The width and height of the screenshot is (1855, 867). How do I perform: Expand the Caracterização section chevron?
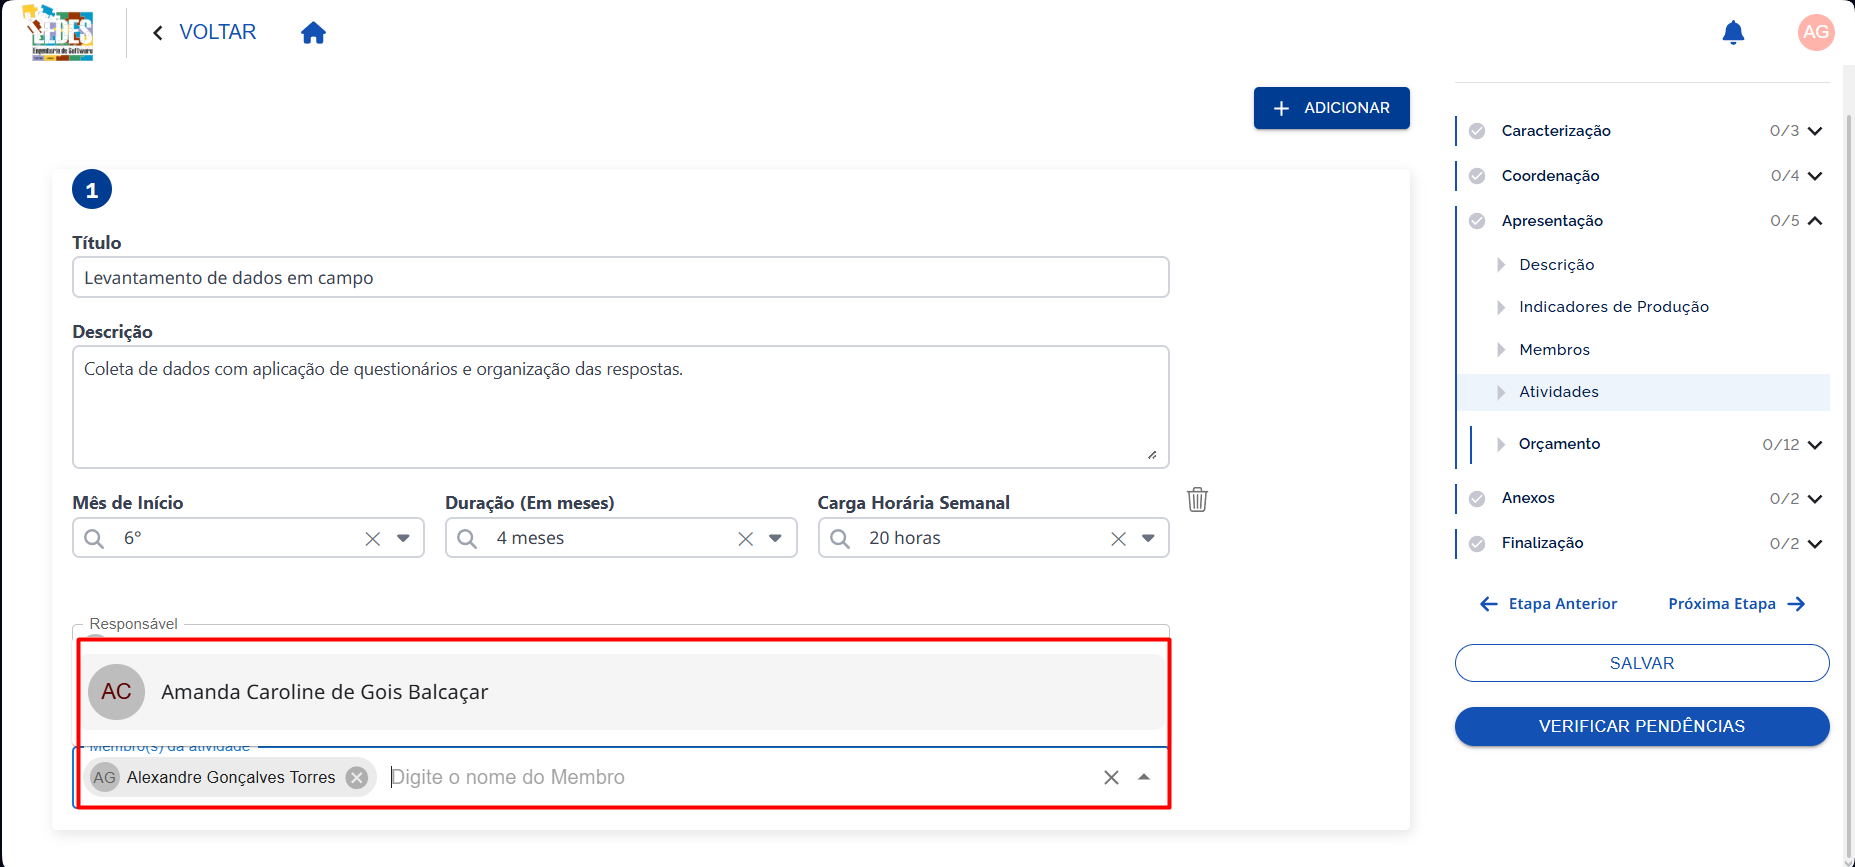coord(1815,131)
